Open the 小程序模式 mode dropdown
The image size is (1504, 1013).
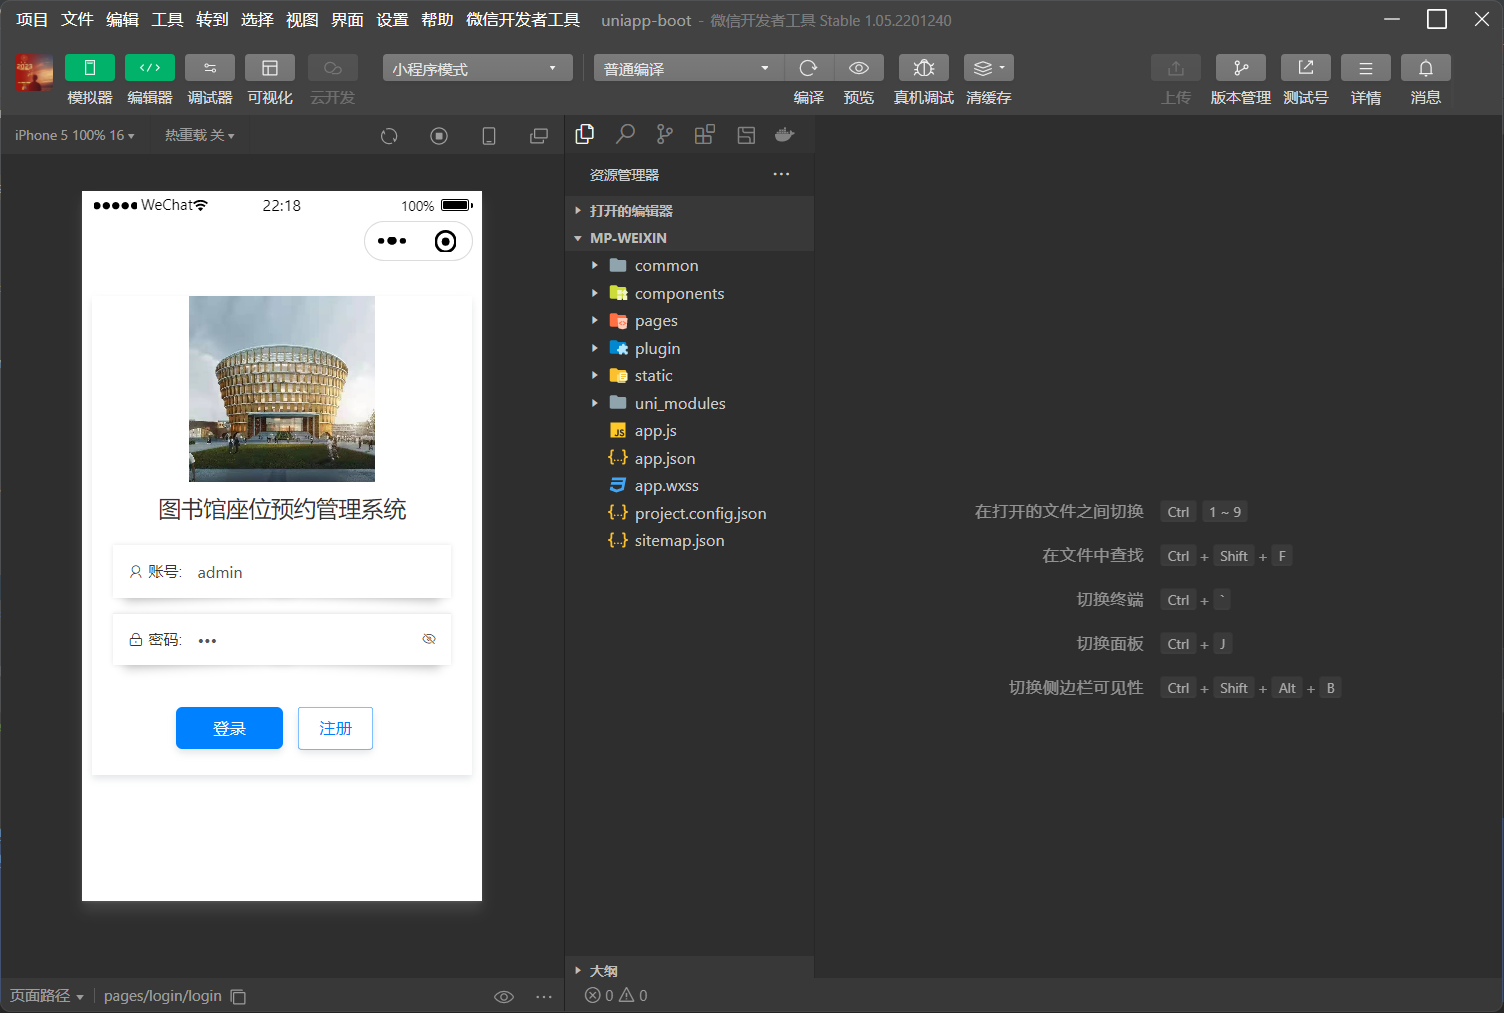(x=476, y=68)
